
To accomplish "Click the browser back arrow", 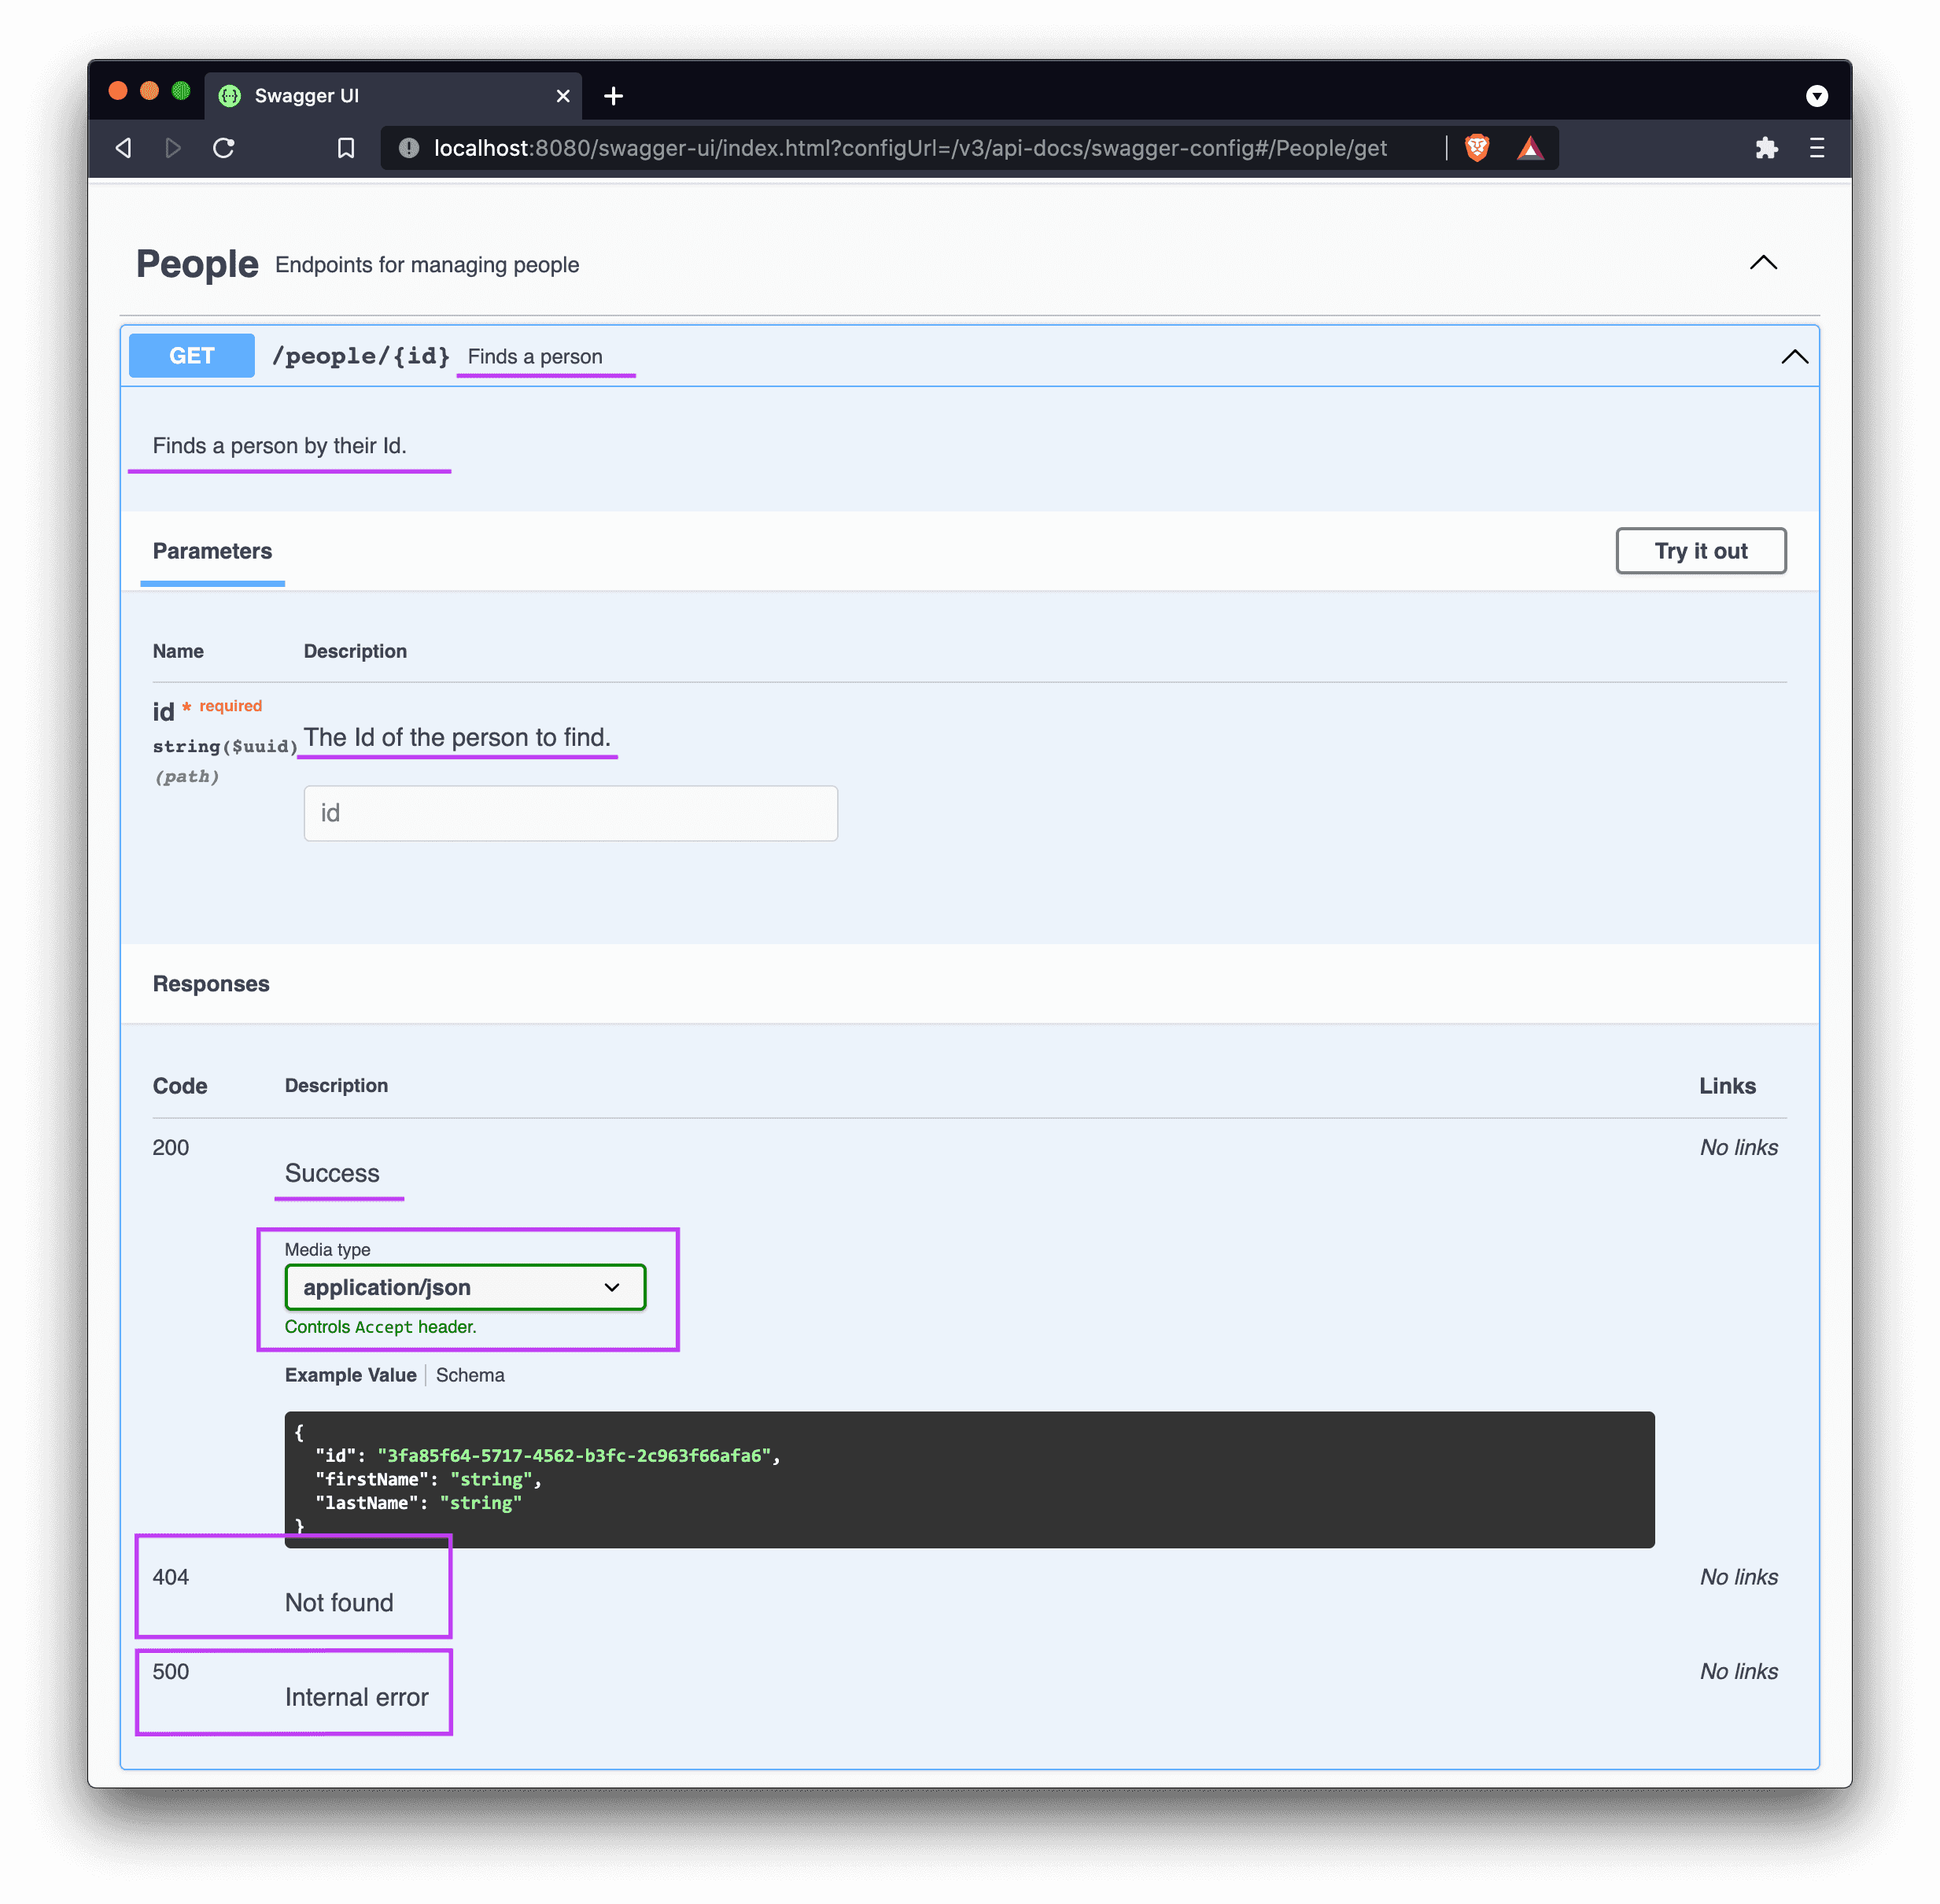I will (x=124, y=148).
